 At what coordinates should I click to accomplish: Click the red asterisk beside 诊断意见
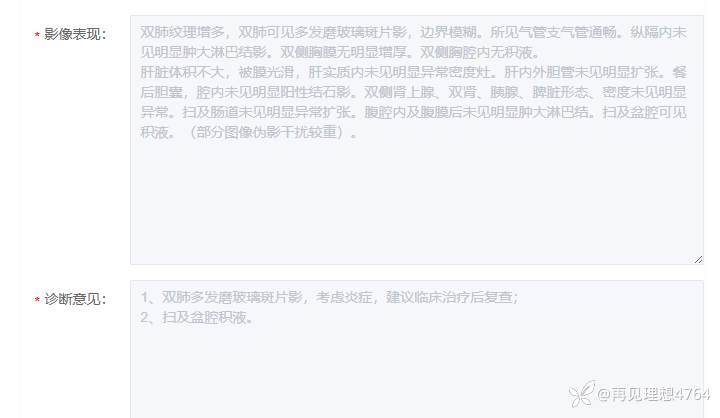(x=37, y=300)
